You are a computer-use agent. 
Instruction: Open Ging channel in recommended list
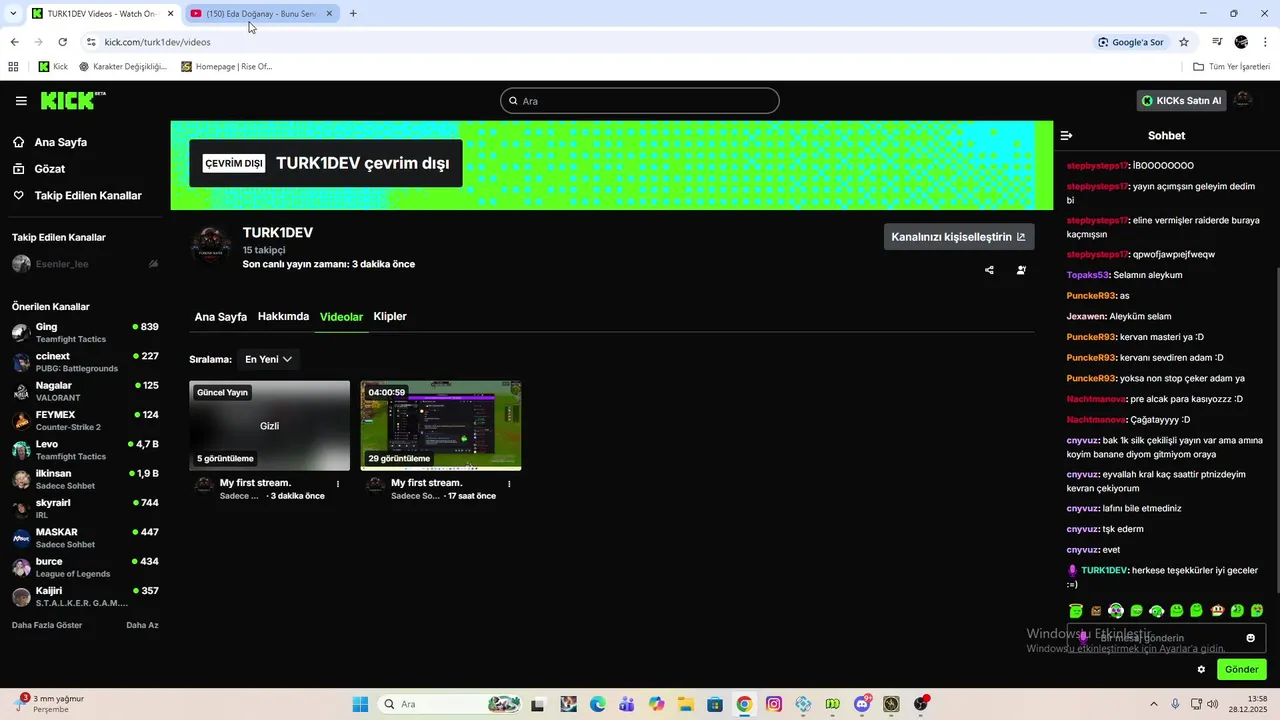tap(85, 333)
